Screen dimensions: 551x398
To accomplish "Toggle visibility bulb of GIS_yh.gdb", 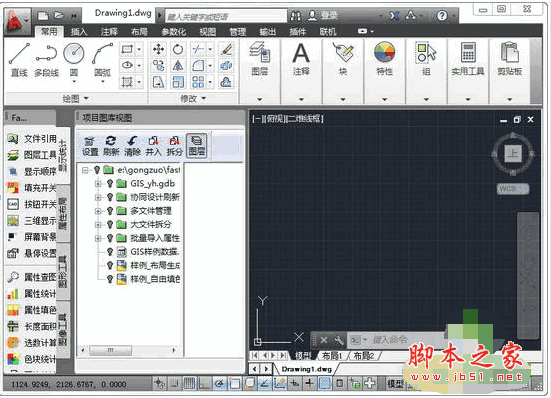I will [x=110, y=183].
